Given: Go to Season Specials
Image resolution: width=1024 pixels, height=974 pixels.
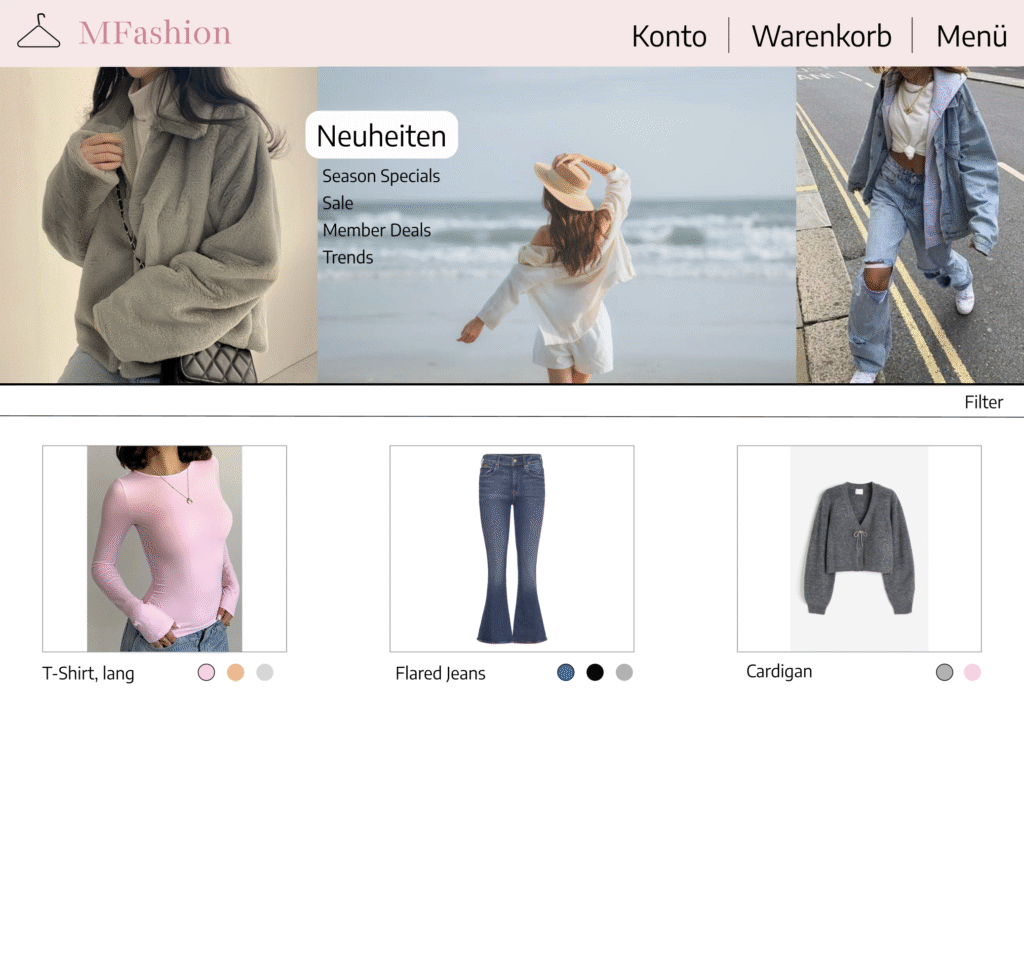Looking at the screenshot, I should coord(381,176).
